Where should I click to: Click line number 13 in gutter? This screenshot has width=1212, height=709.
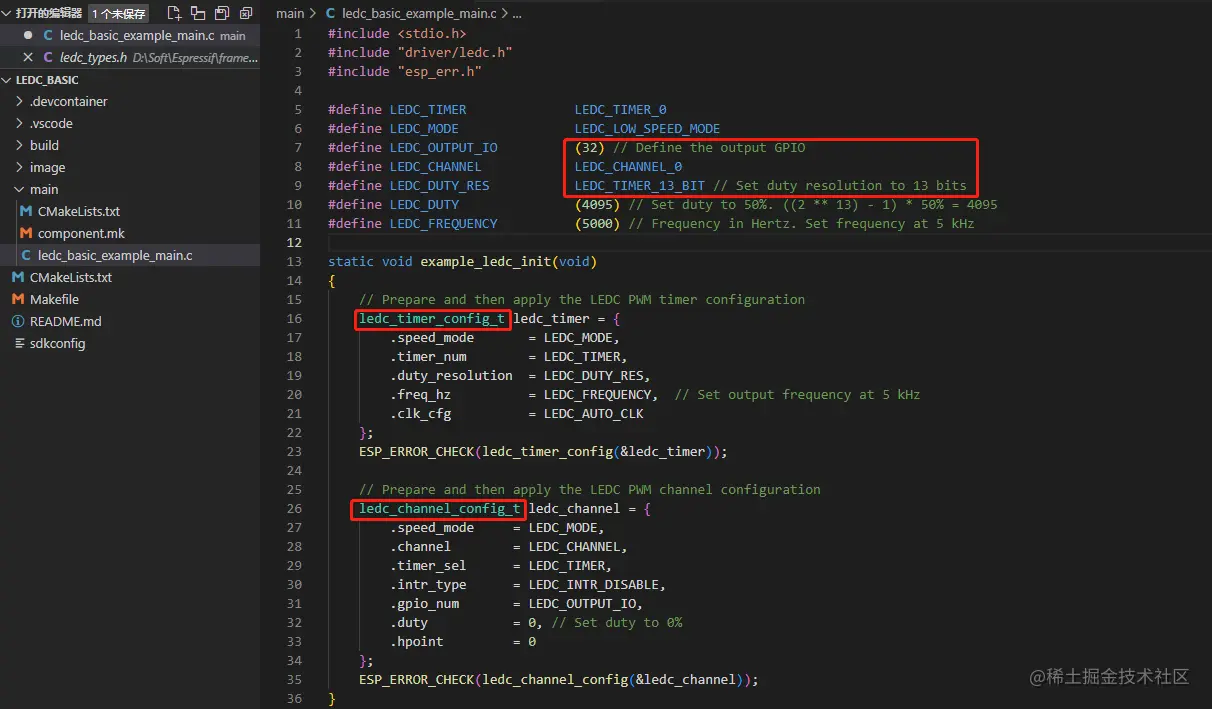tap(294, 261)
